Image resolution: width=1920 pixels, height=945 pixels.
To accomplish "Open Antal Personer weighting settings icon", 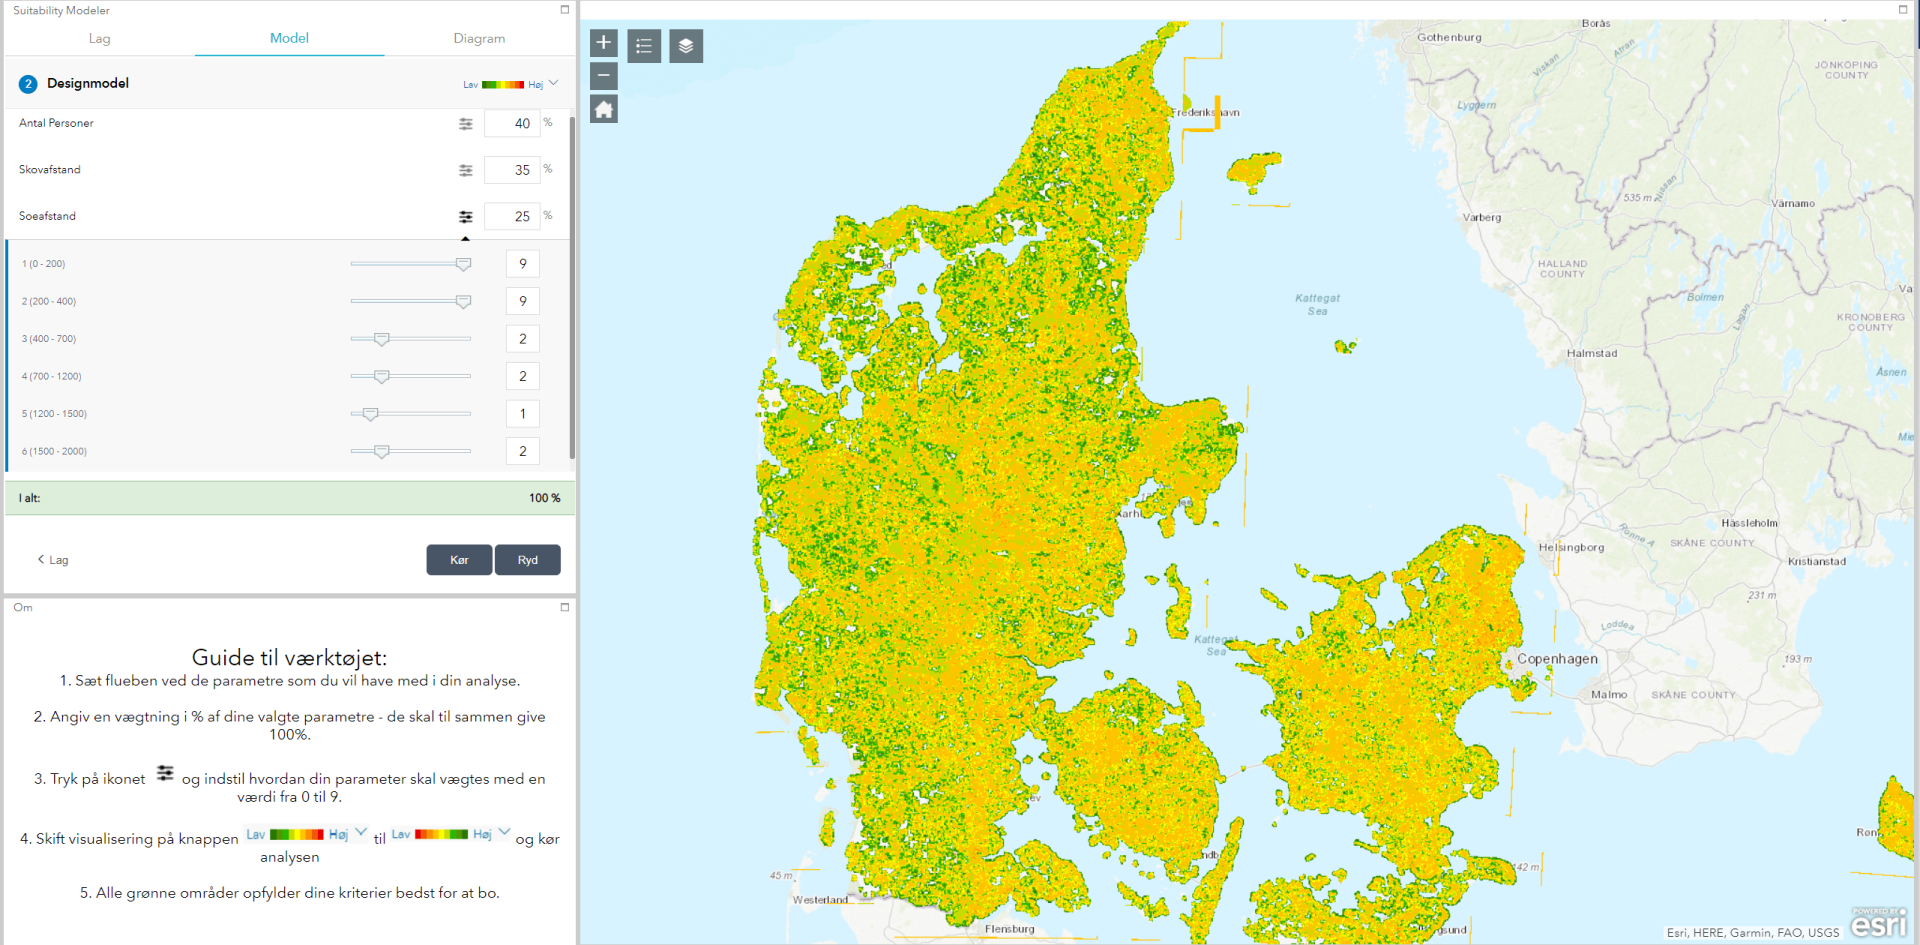I will [466, 124].
